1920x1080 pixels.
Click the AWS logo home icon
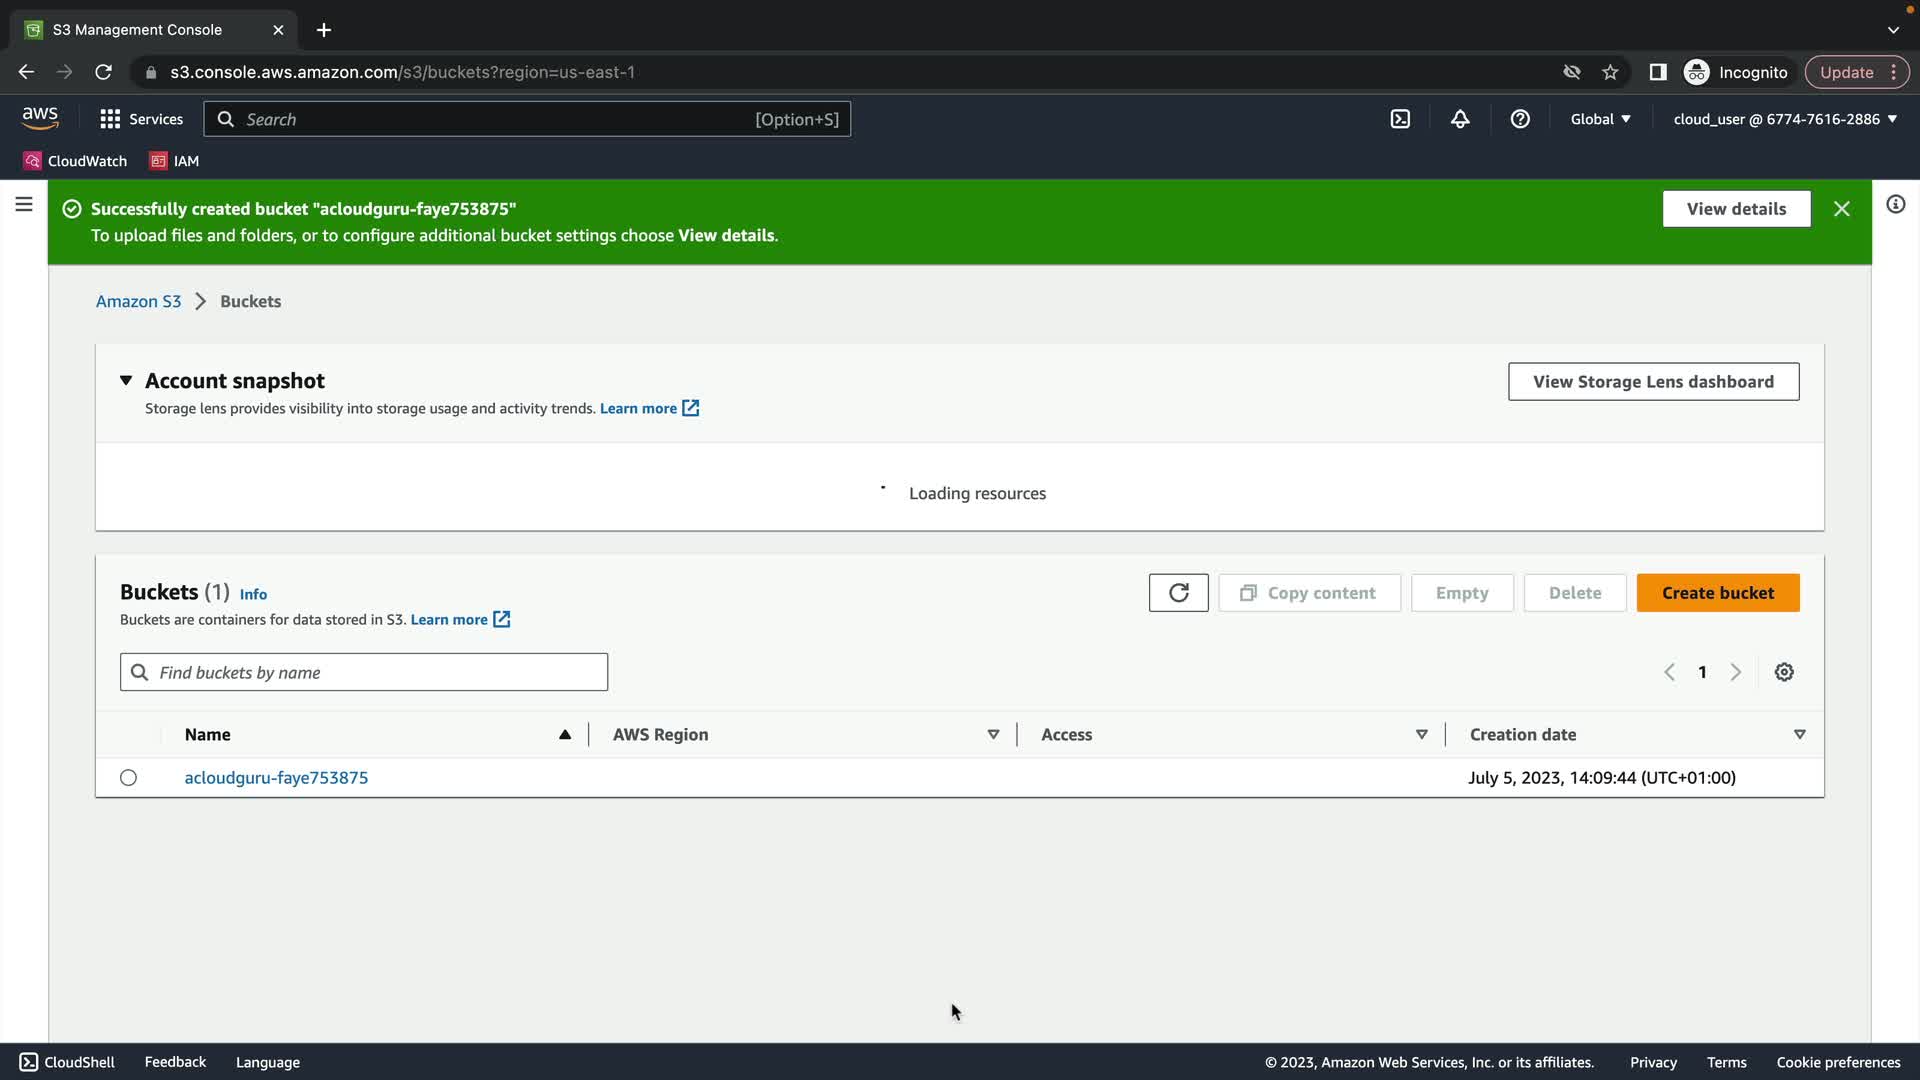pyautogui.click(x=40, y=118)
